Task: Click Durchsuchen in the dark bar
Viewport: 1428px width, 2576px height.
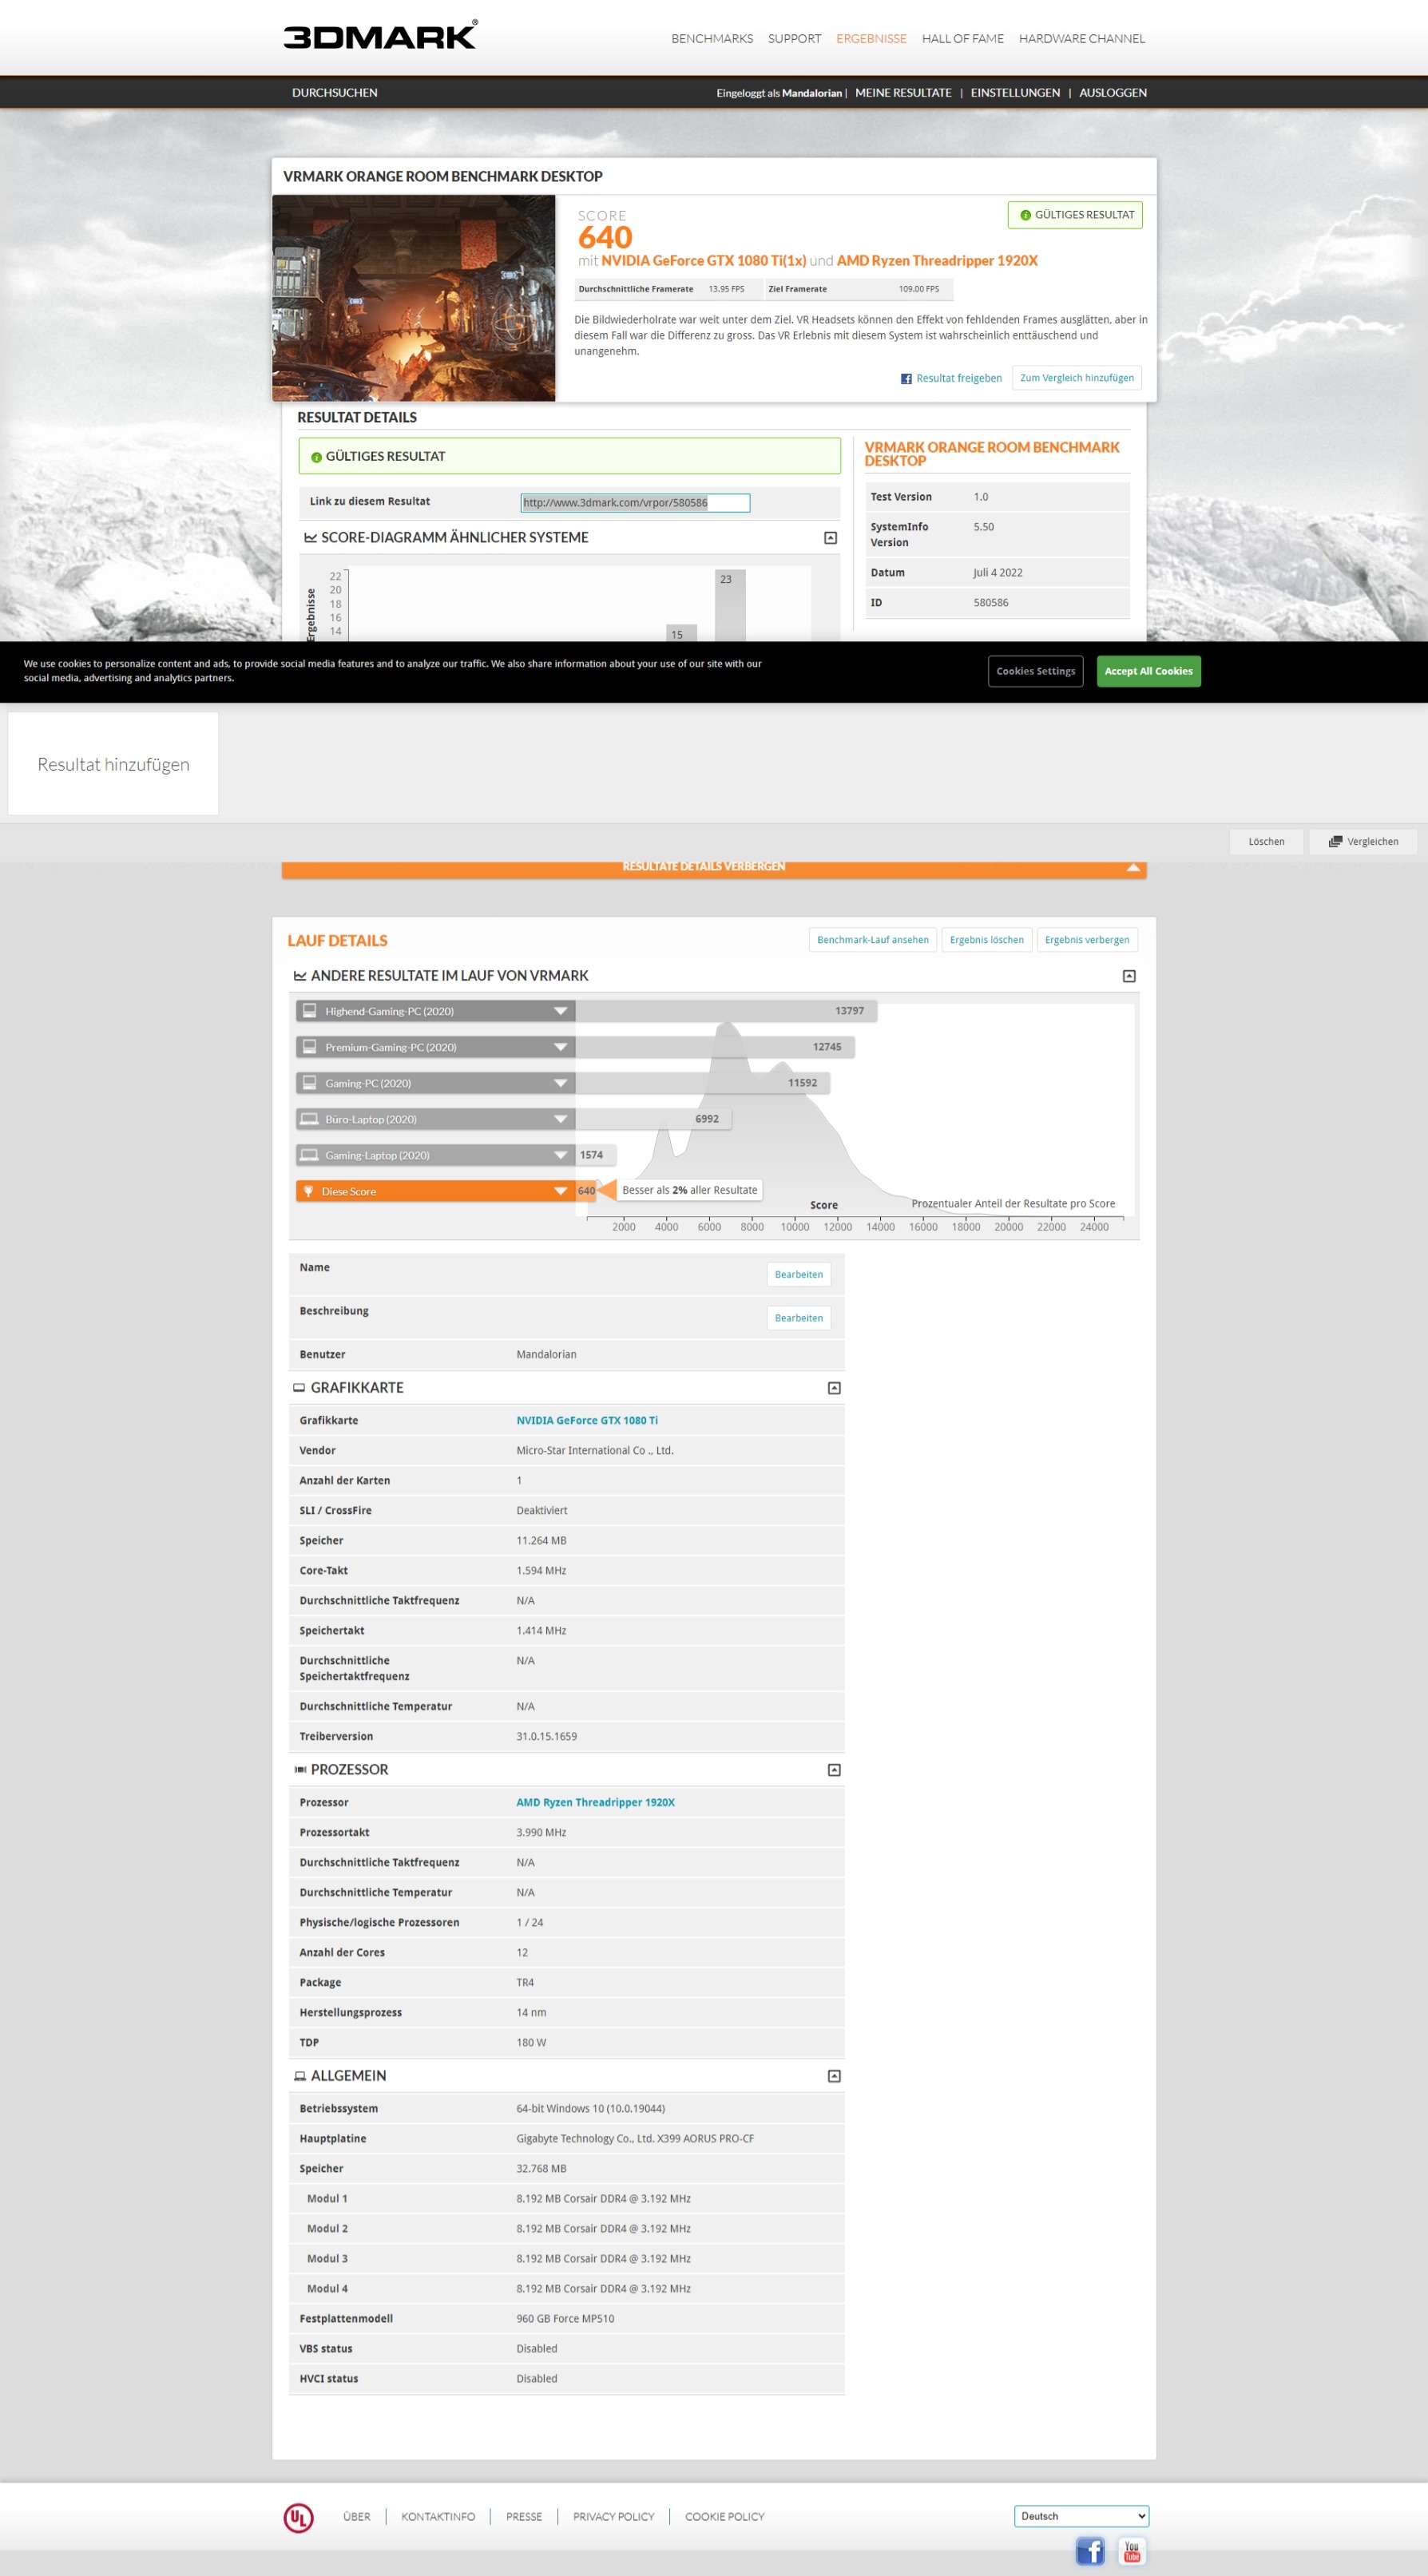Action: point(334,93)
